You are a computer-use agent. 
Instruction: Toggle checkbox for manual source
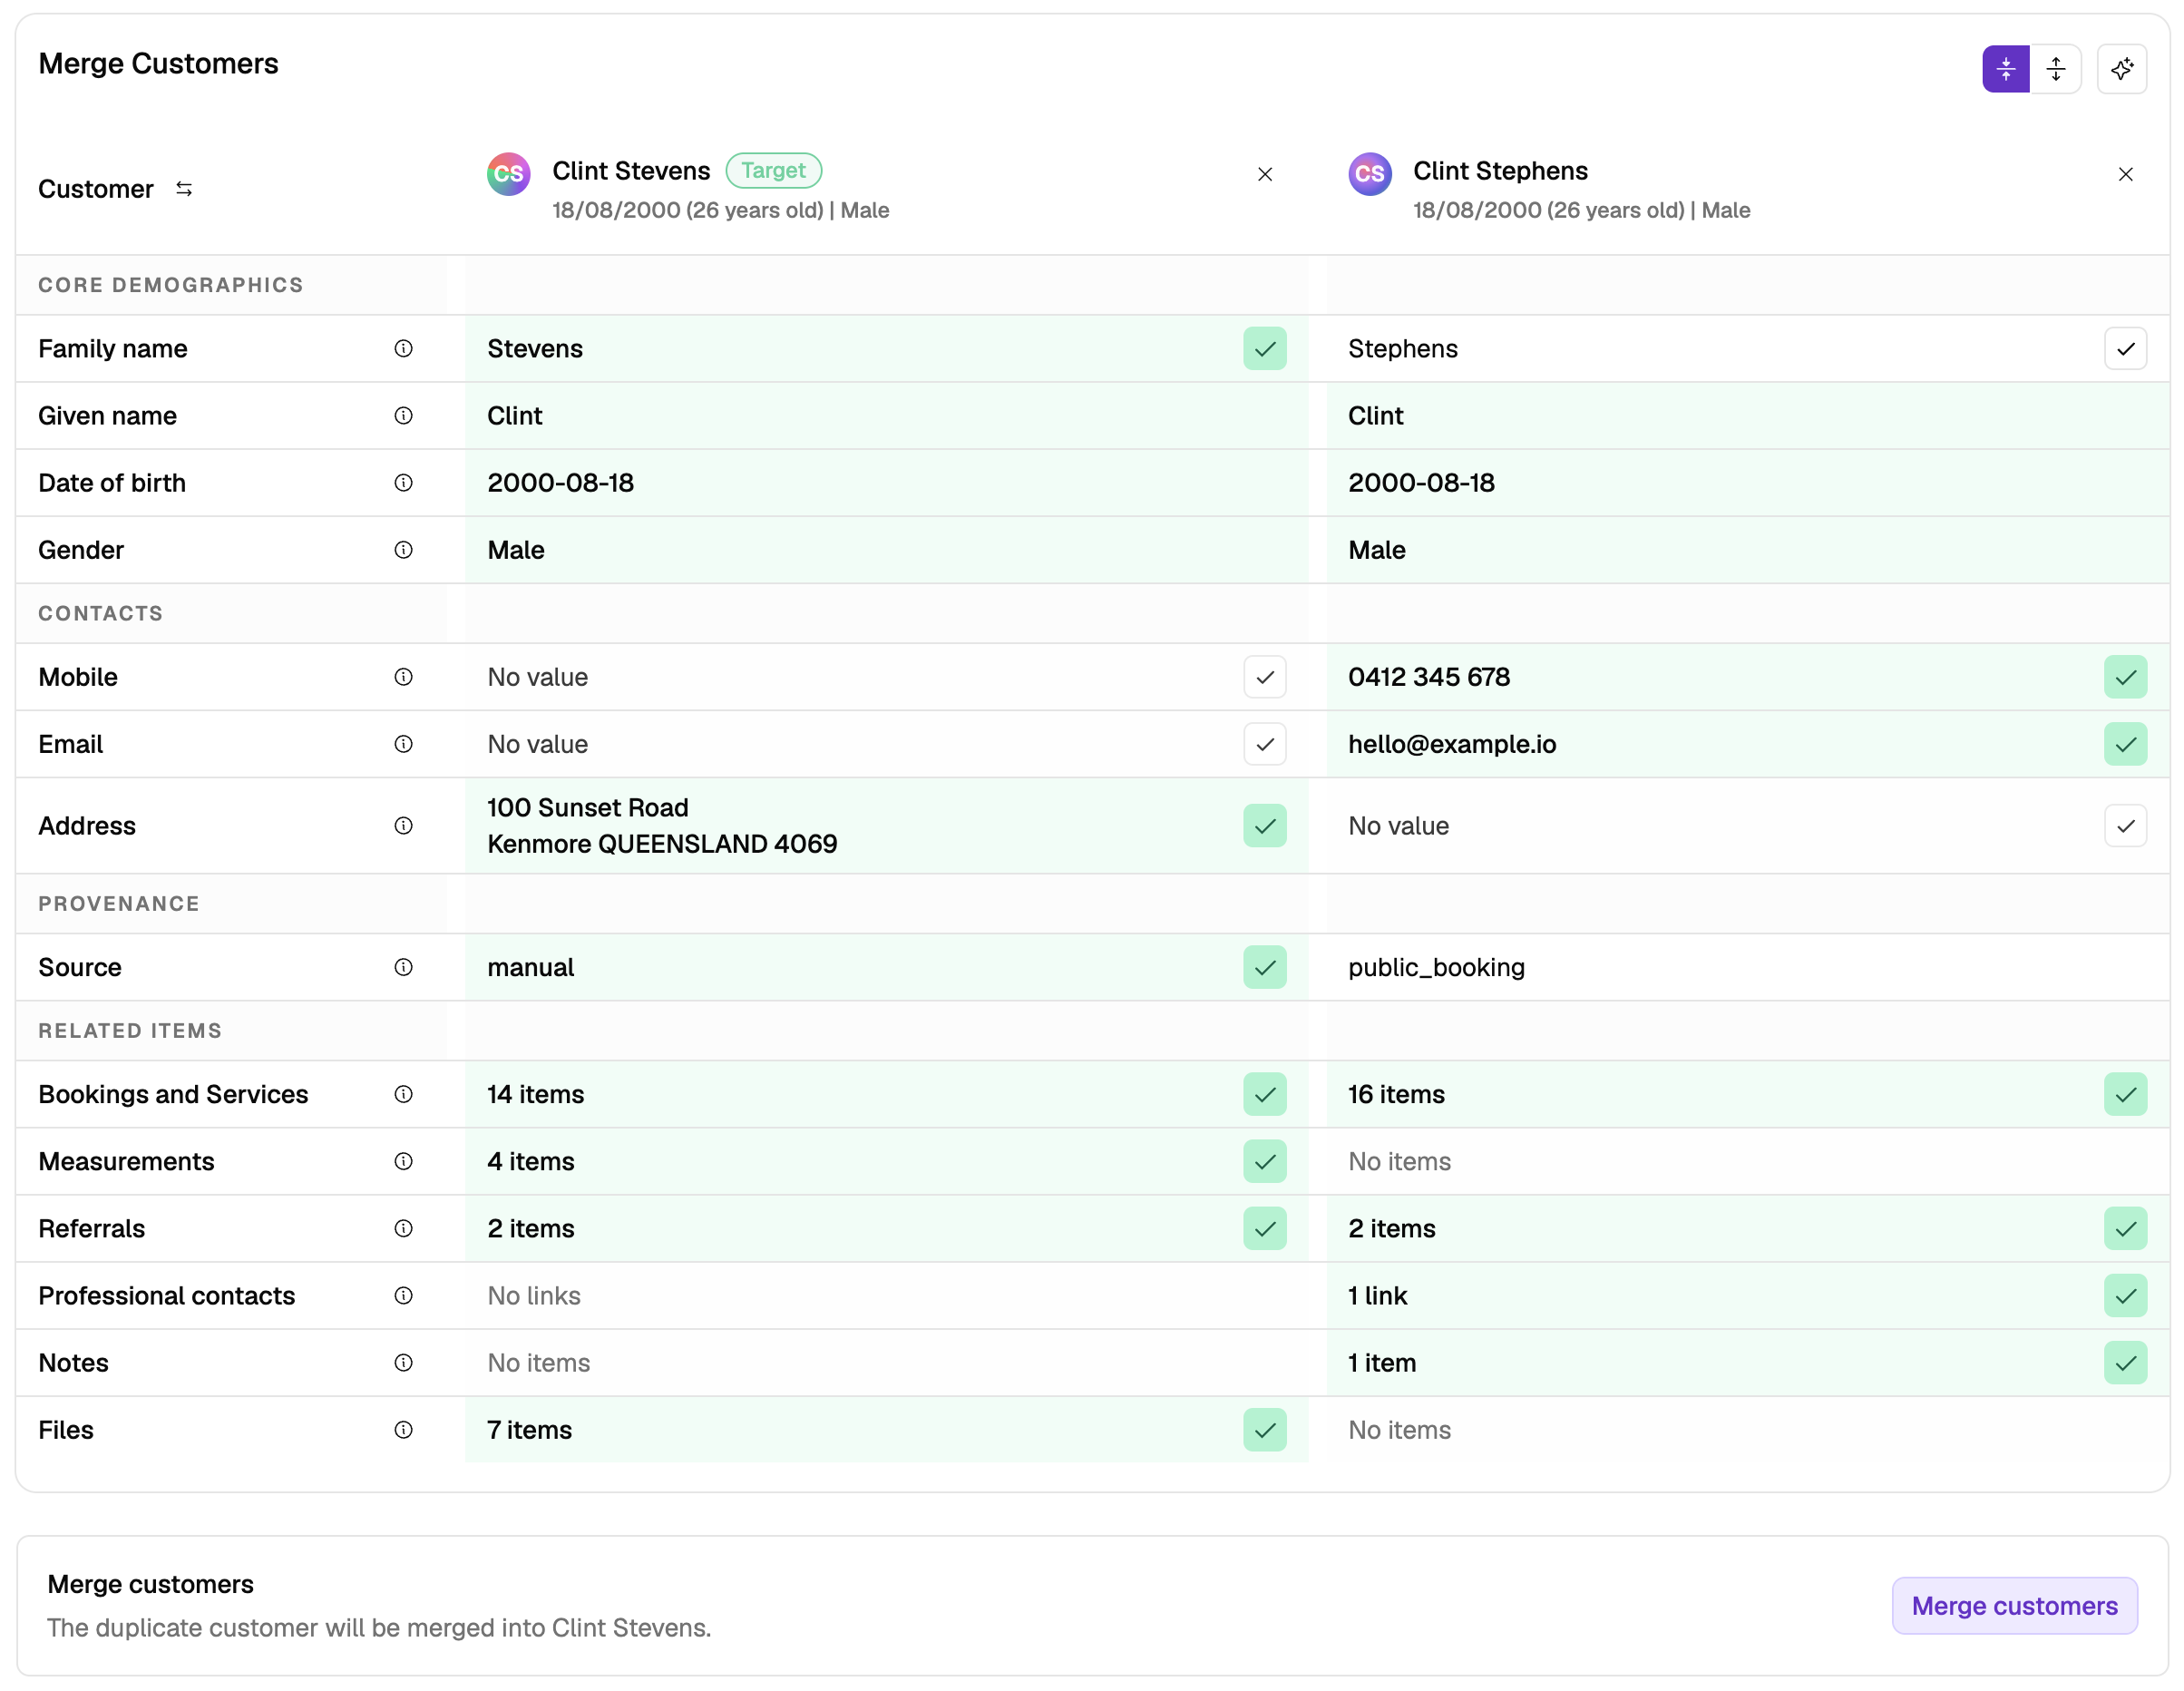click(1265, 967)
